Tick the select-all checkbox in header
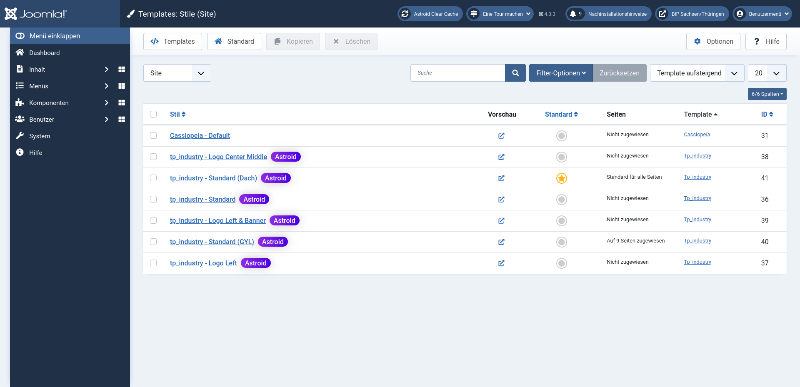 [x=153, y=114]
